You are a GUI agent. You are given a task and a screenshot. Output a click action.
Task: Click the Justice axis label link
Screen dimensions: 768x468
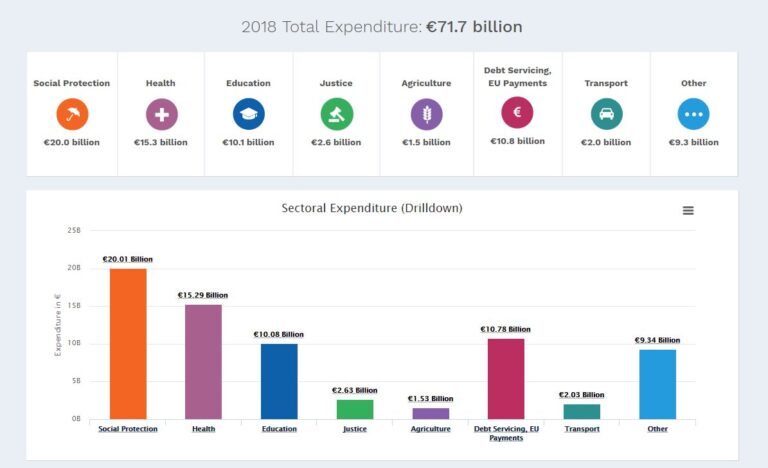(354, 429)
